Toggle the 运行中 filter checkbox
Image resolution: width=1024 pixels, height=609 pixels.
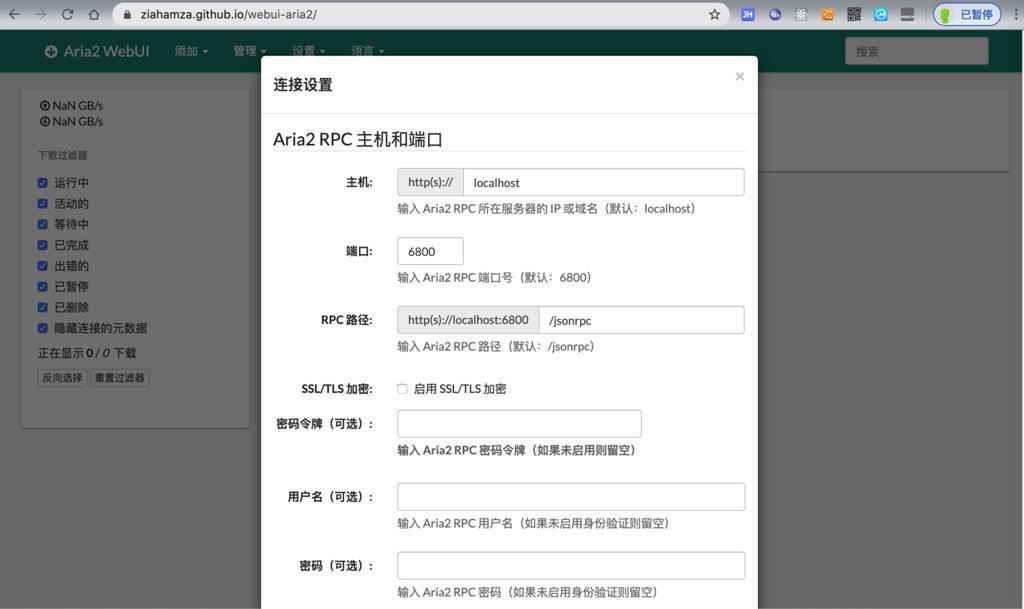pyautogui.click(x=42, y=183)
